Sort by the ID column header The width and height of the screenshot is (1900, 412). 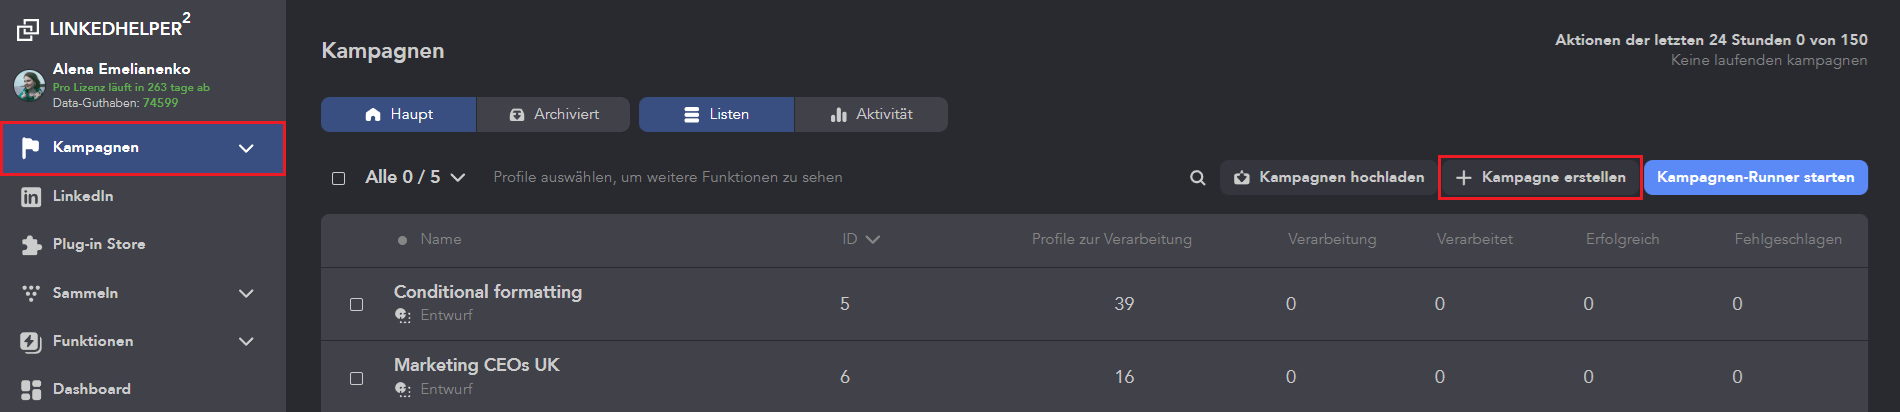coord(860,239)
